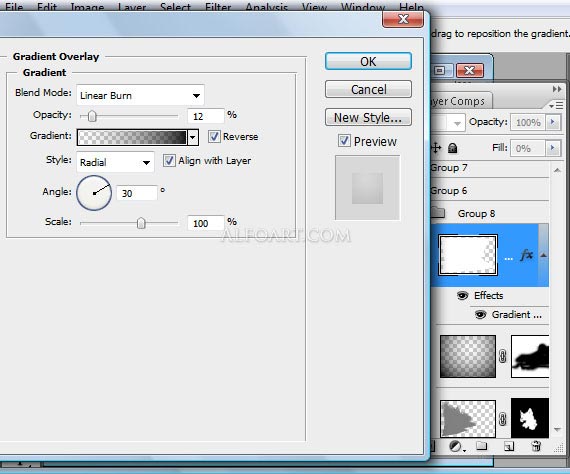Click the Group 8 folder icon
The image size is (570, 474).
(x=438, y=212)
